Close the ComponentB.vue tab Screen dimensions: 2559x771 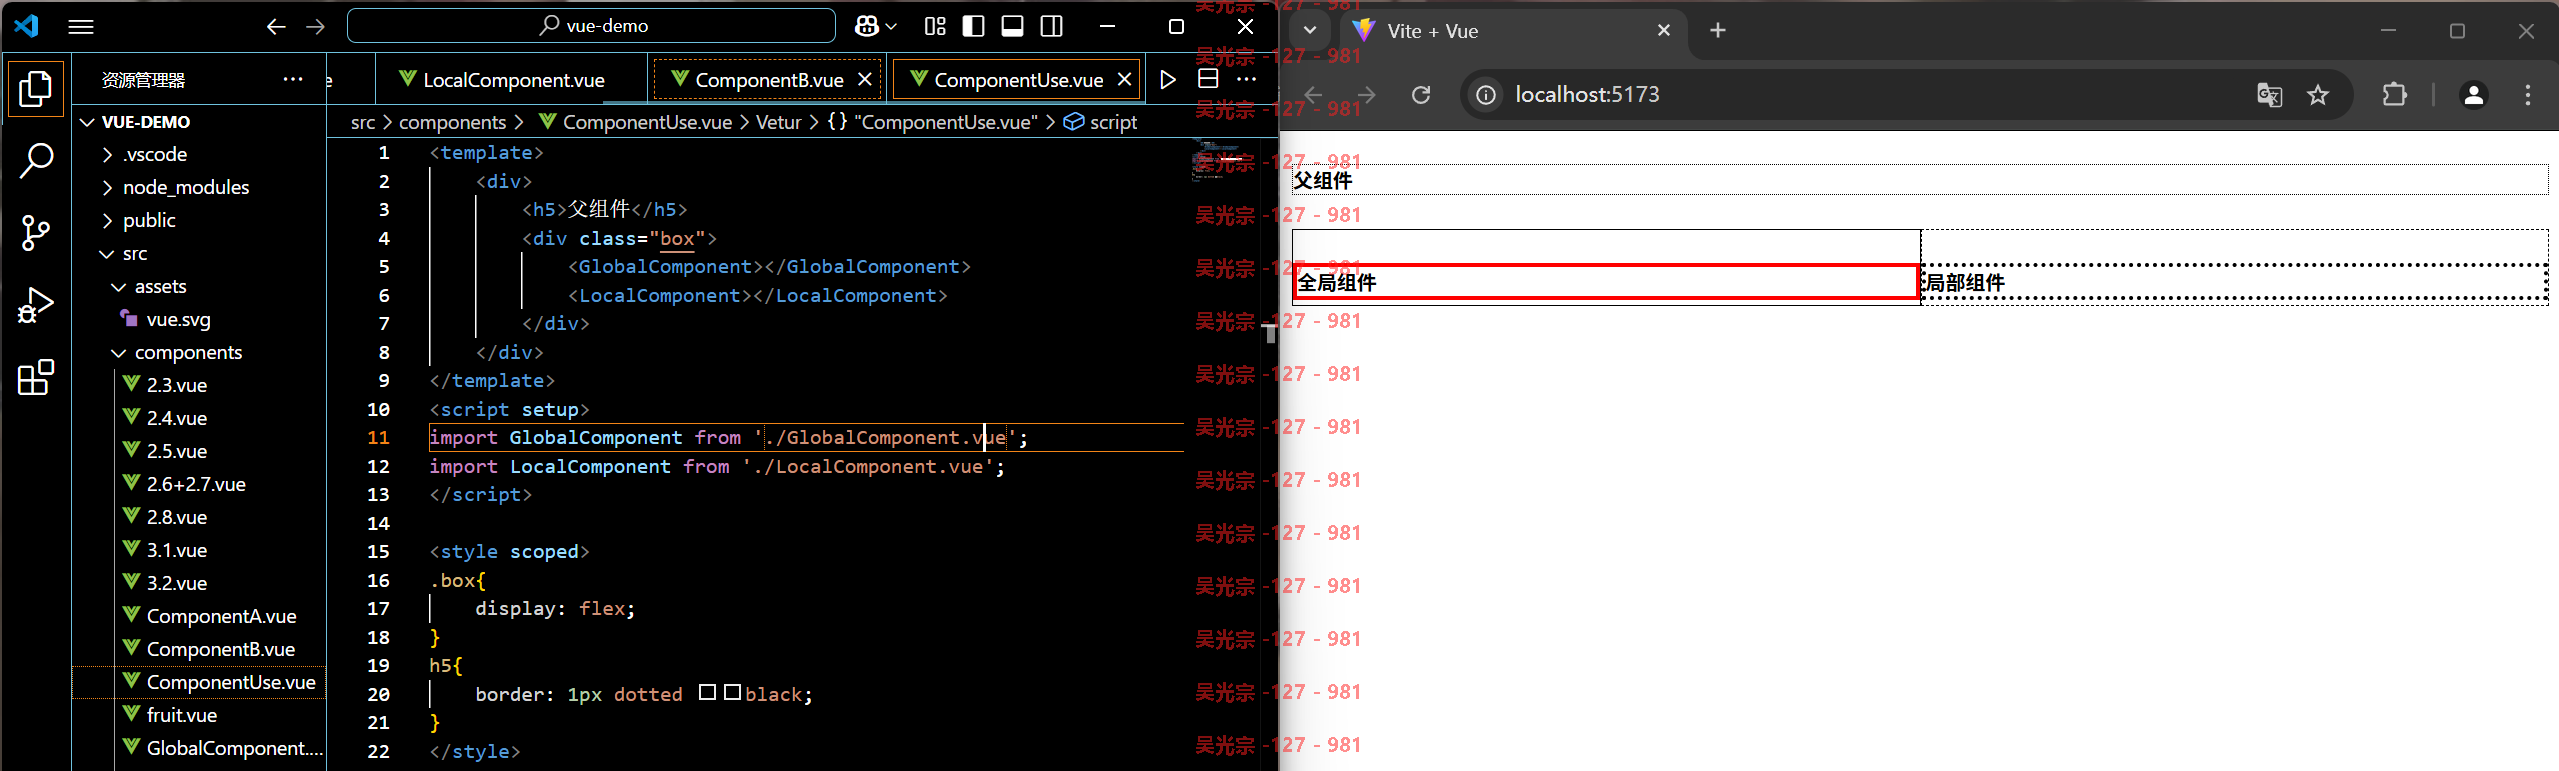click(865, 79)
